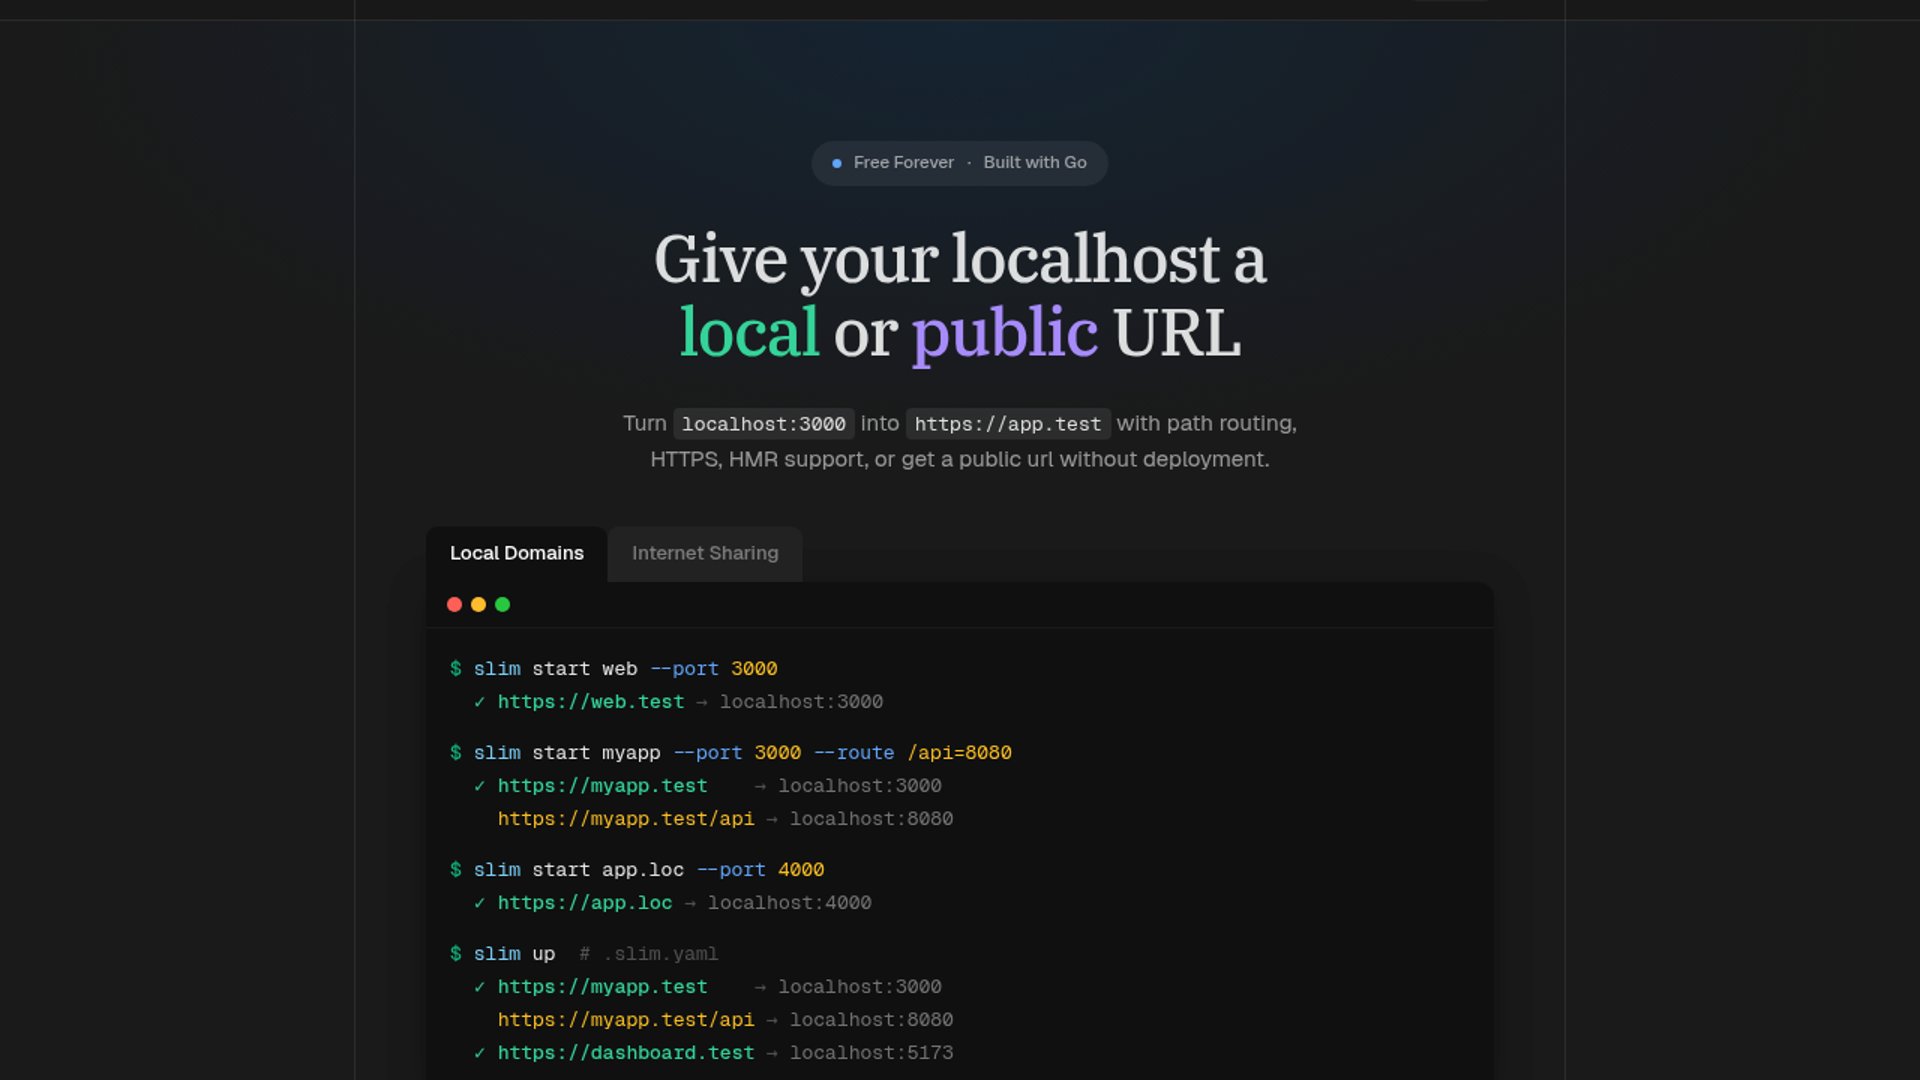
Task: Click the red terminal window dot
Action: pyautogui.click(x=454, y=604)
